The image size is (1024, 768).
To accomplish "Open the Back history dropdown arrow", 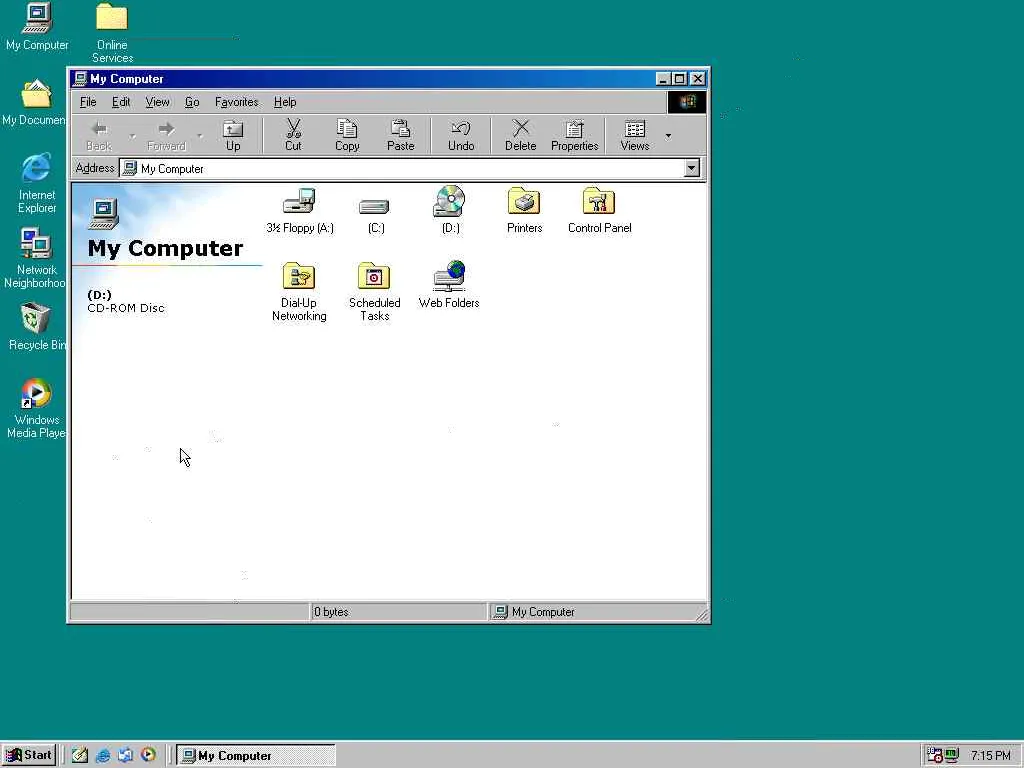I will tap(132, 136).
